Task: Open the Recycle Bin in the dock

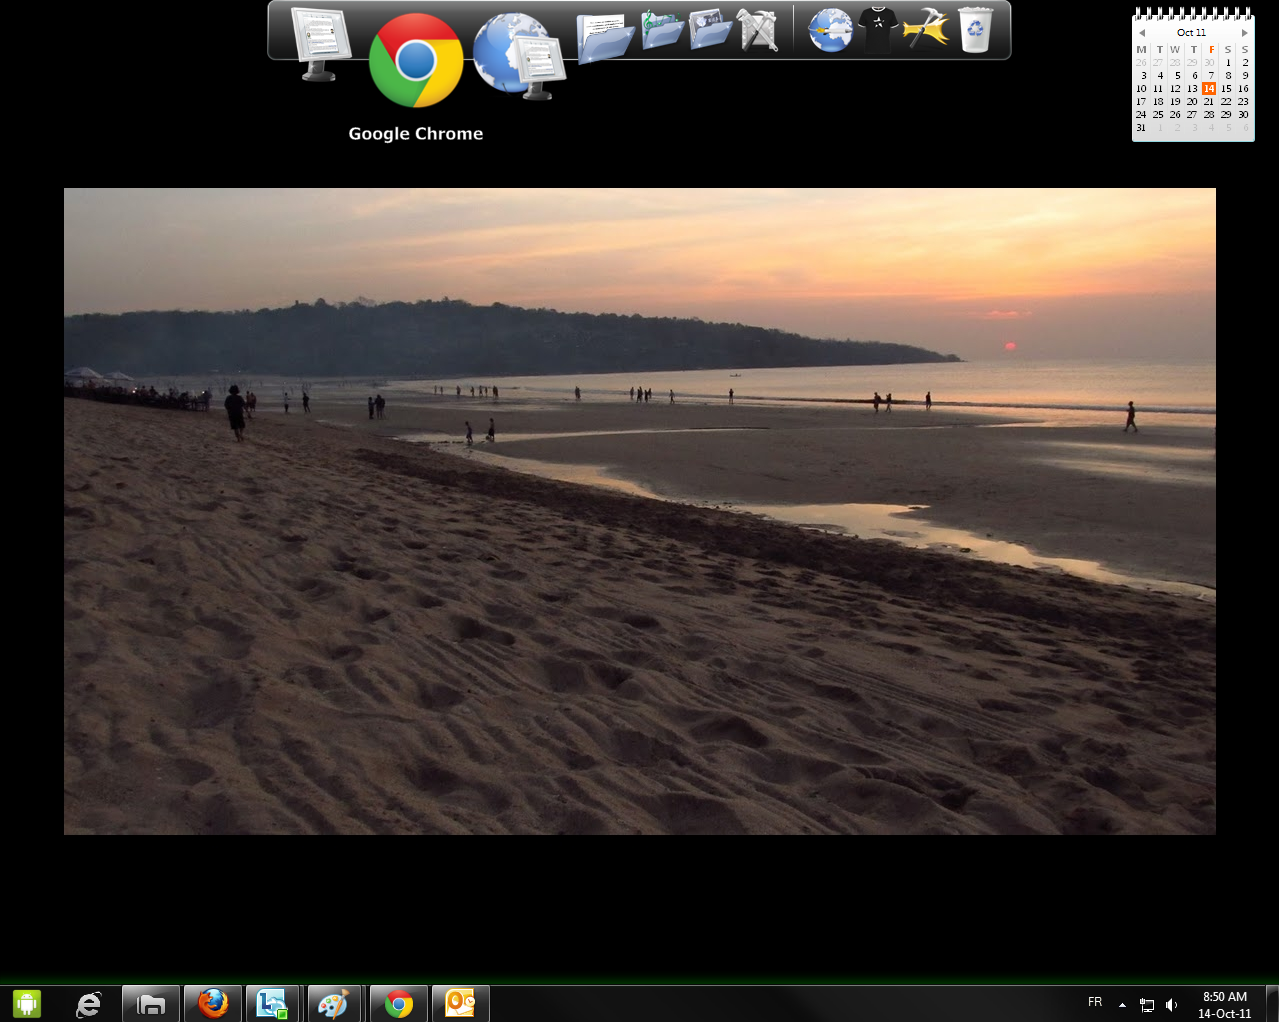Action: coord(975,30)
